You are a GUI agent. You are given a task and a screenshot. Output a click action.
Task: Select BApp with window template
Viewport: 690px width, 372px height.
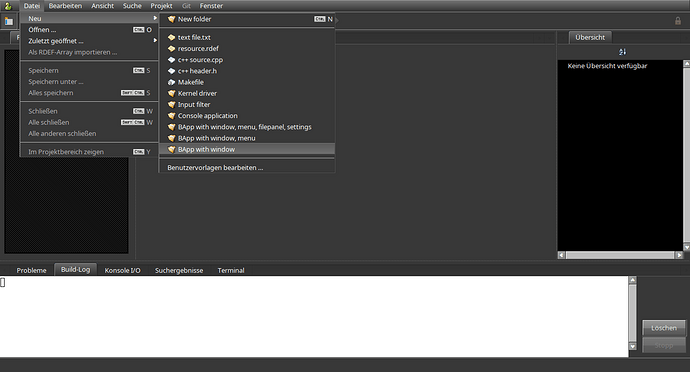(x=247, y=149)
